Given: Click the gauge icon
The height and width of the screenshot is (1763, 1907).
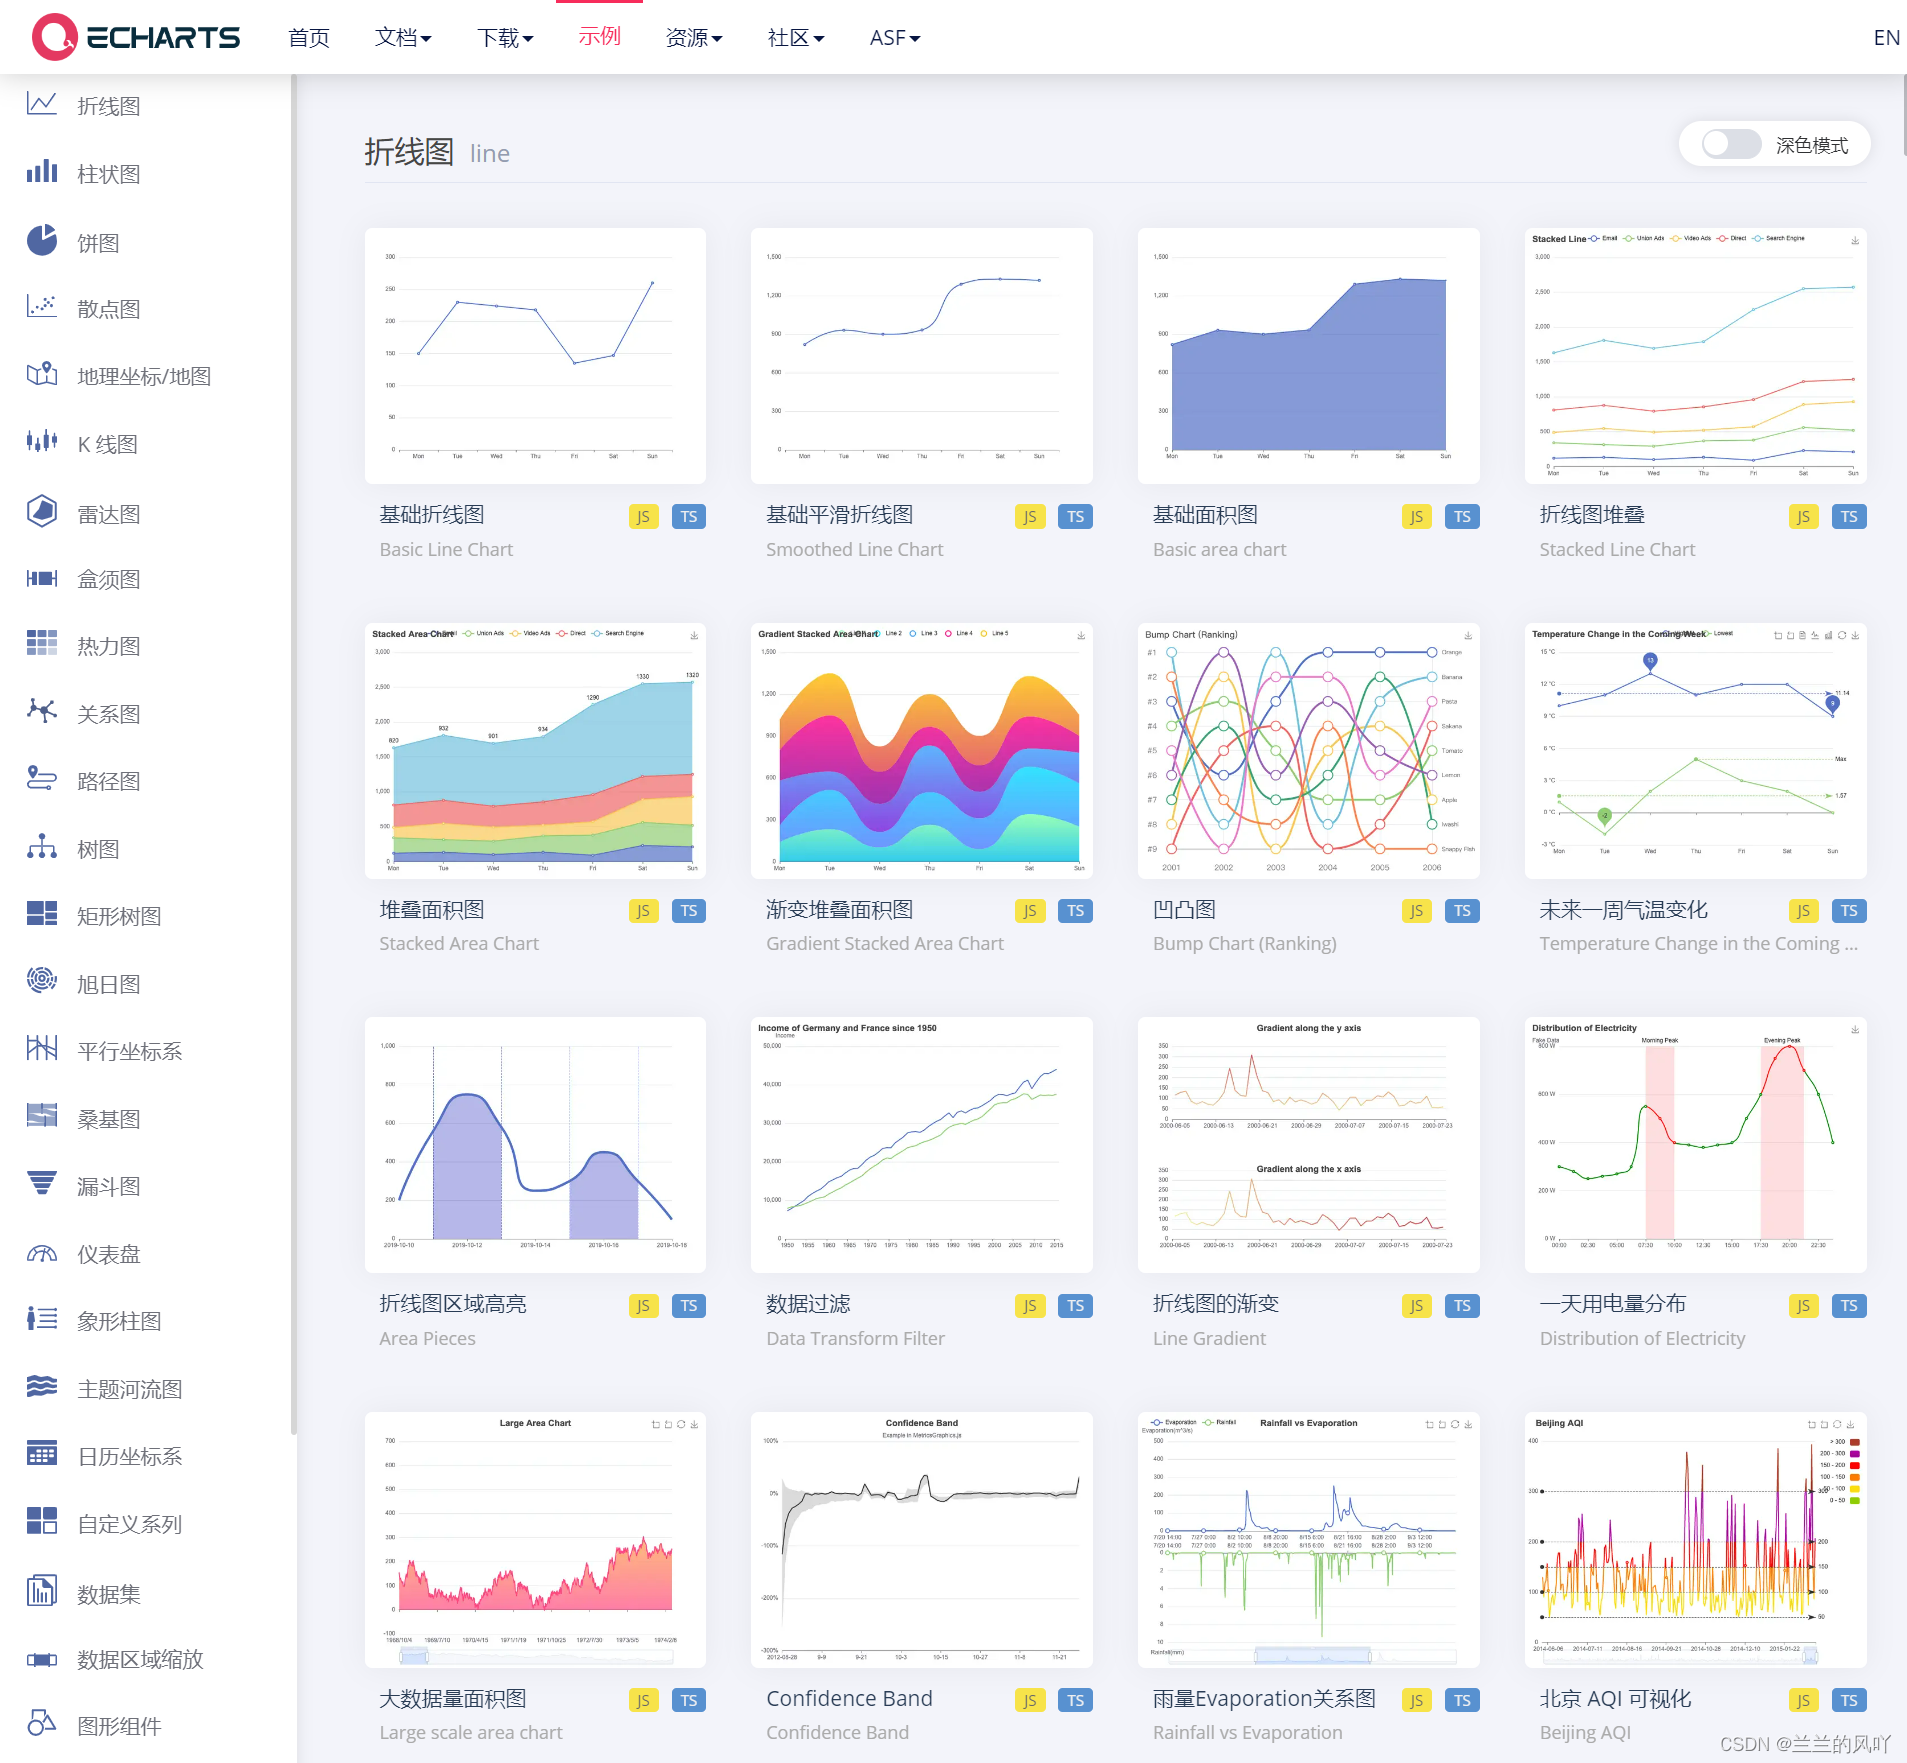Looking at the screenshot, I should click(41, 1252).
